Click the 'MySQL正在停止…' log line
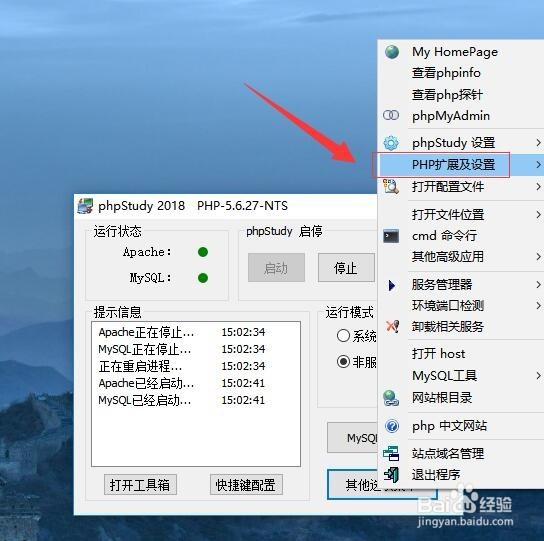 tap(182, 349)
